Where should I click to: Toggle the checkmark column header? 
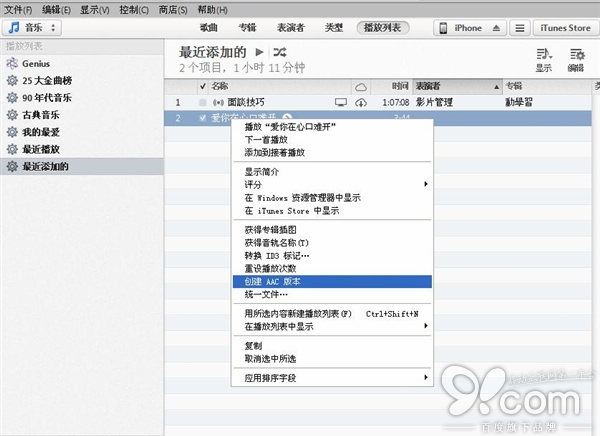(x=203, y=87)
